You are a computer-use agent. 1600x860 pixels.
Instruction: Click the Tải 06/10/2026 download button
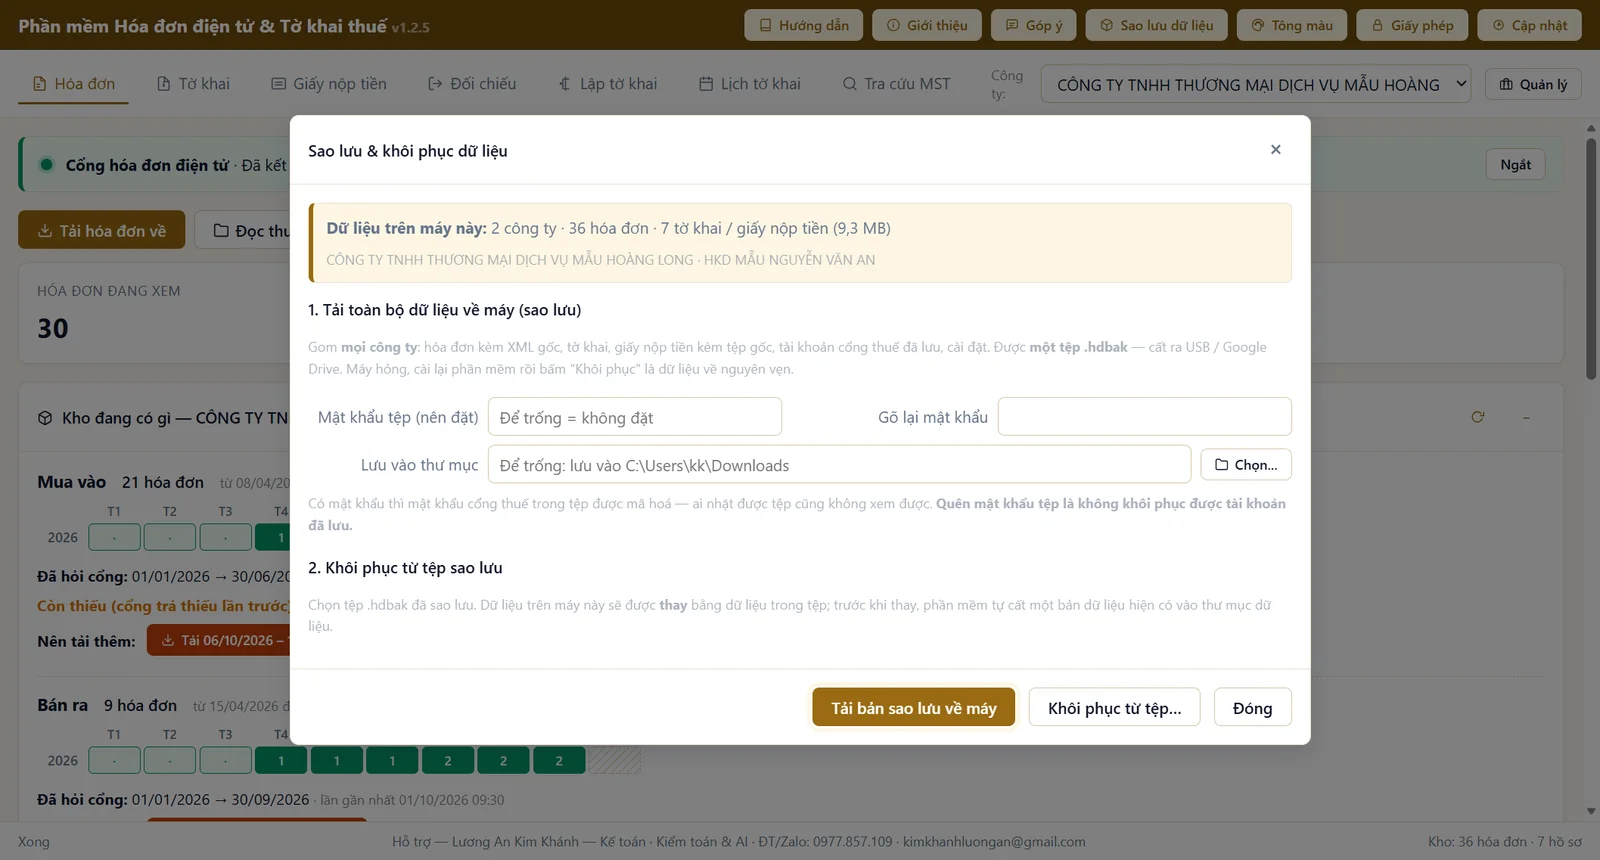click(219, 640)
